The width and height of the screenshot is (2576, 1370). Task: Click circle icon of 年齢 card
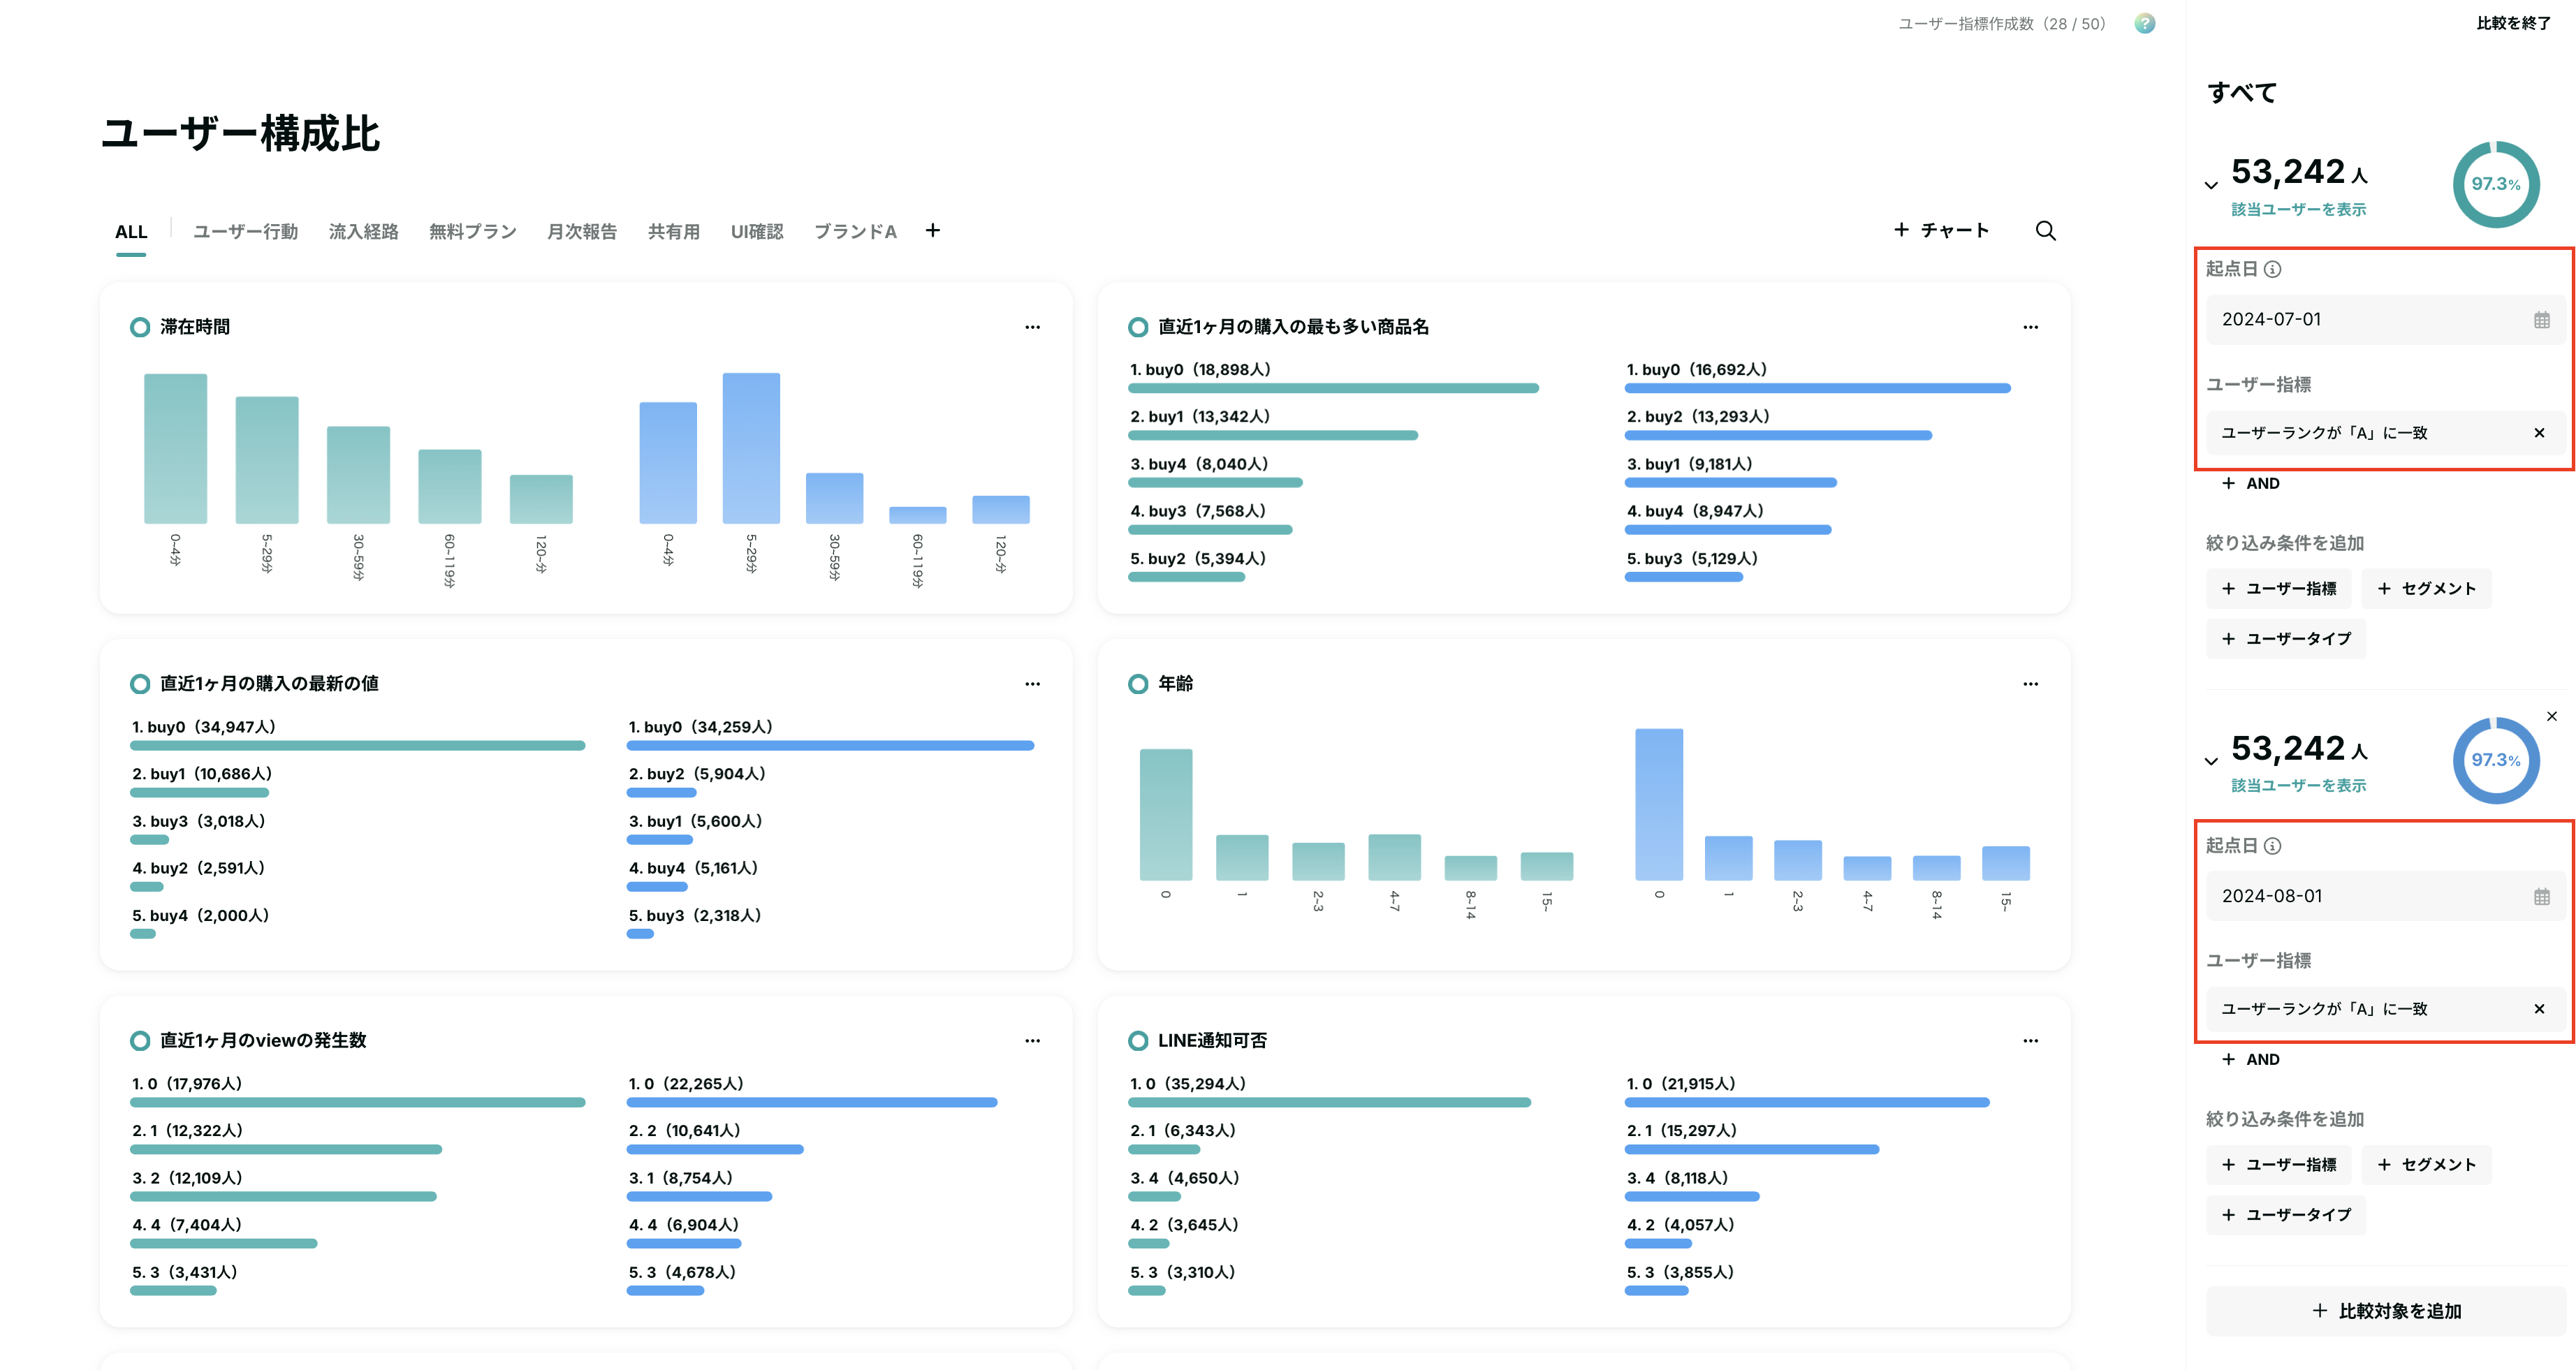(x=1138, y=684)
